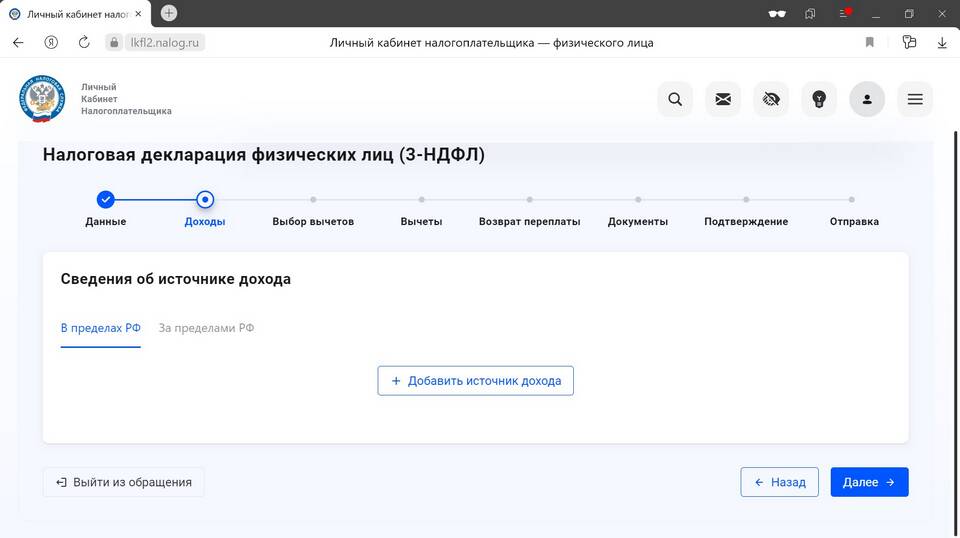The width and height of the screenshot is (960, 538).
Task: Click the 'Возврат переплаты' step label
Action: point(530,222)
